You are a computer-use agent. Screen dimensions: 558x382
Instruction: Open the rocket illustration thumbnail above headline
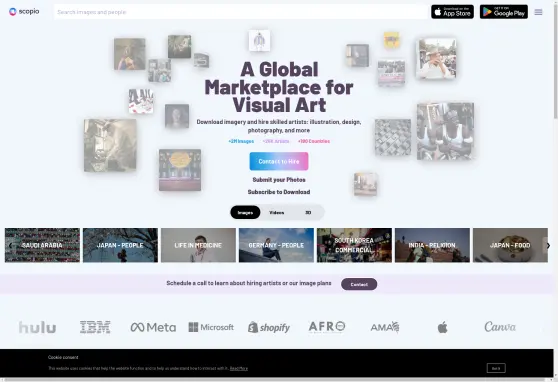point(259,41)
